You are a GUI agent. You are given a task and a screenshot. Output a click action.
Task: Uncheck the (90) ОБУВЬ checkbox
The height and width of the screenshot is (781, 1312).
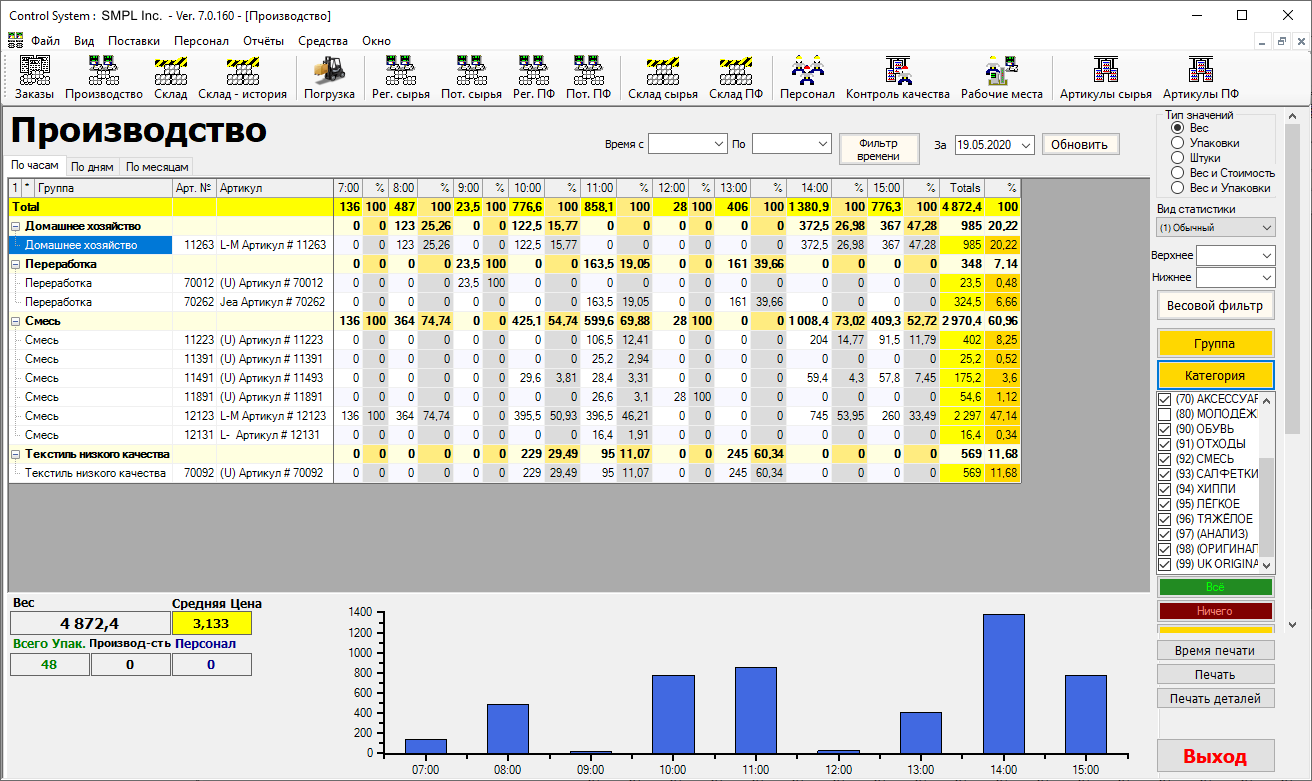1164,429
